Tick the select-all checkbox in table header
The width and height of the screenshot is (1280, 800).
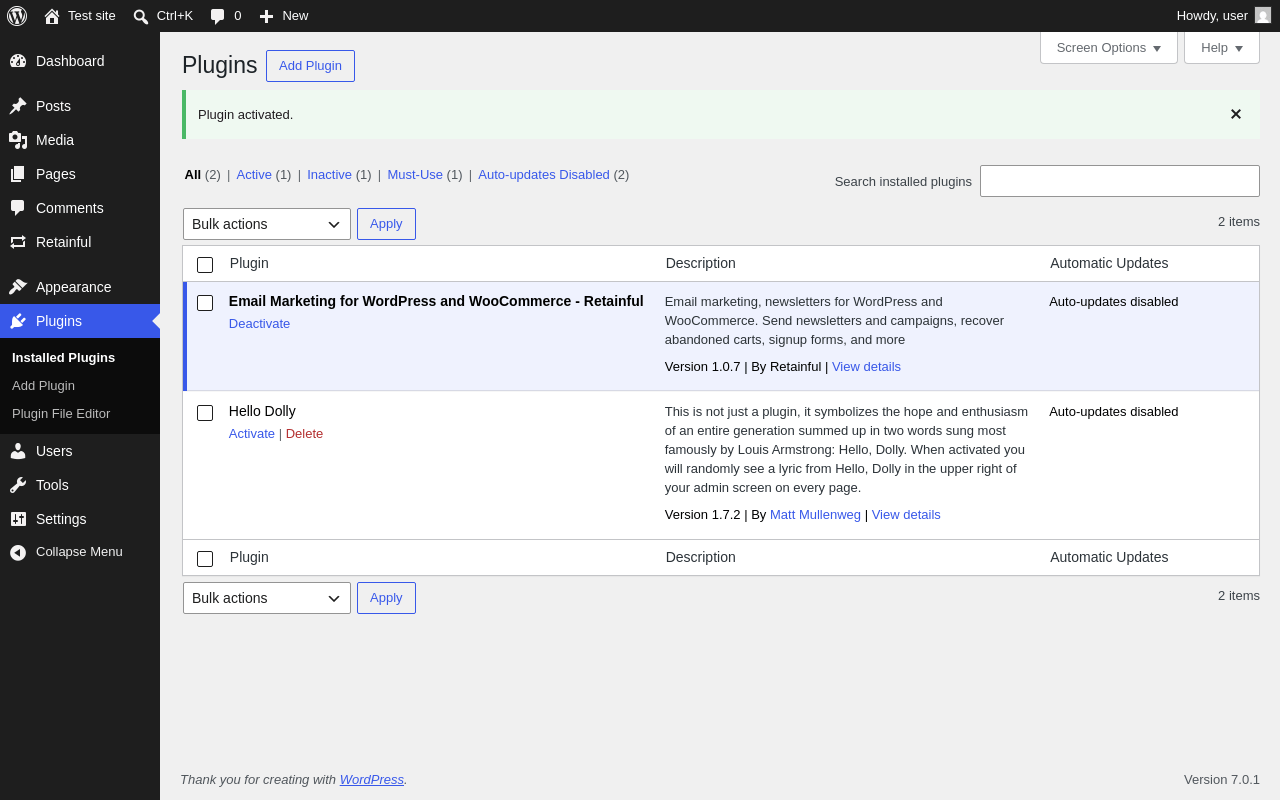point(205,265)
